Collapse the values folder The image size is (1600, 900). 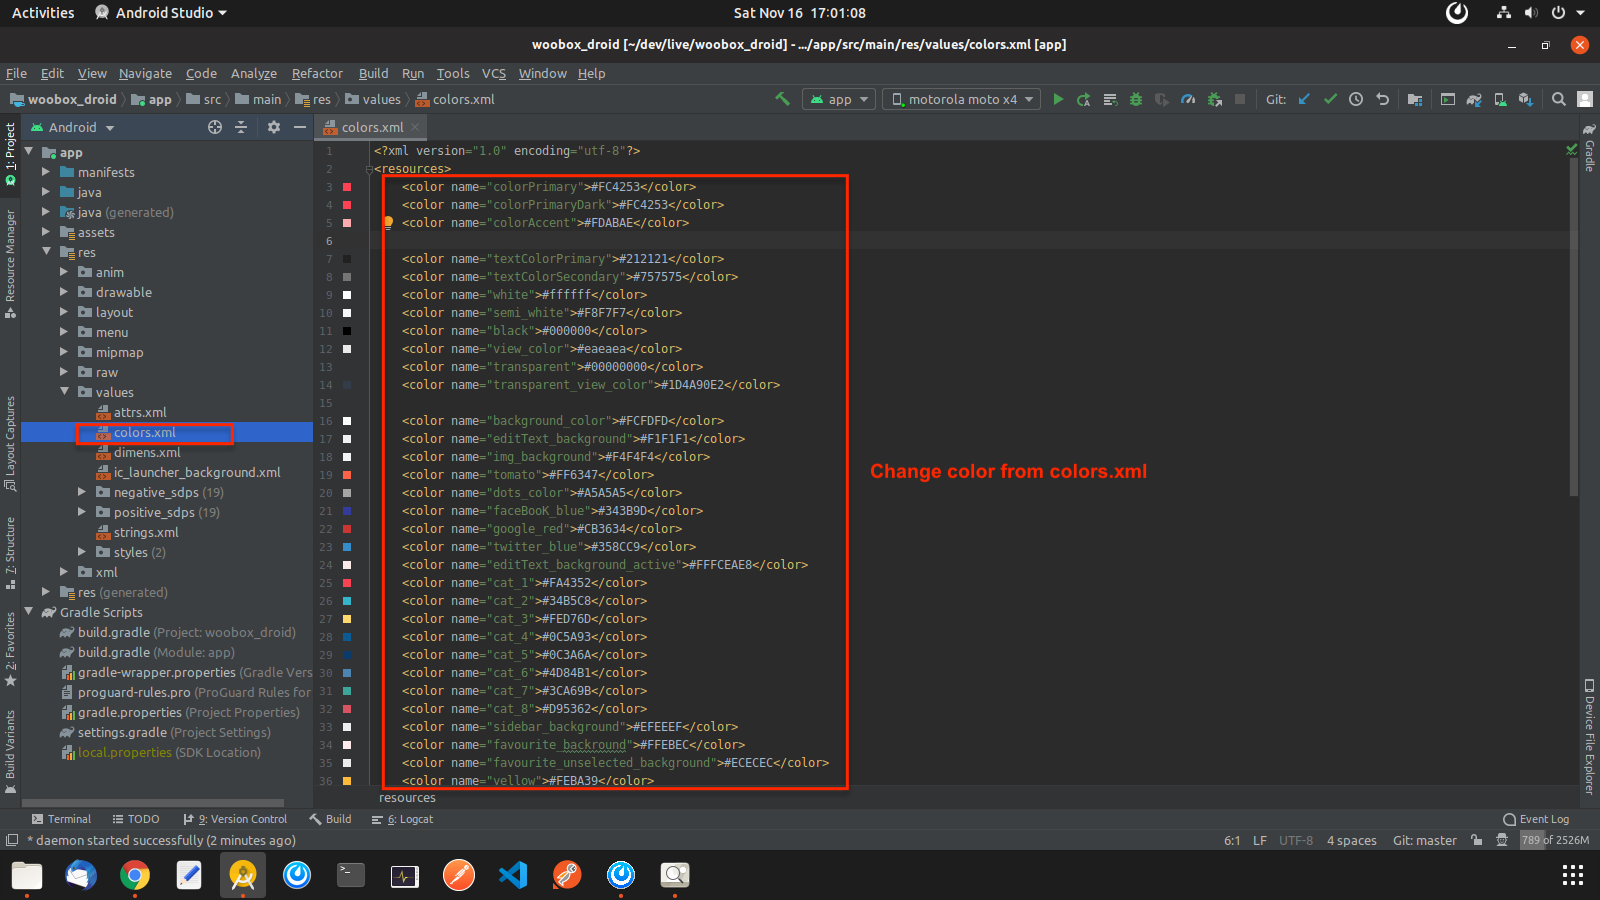(x=64, y=392)
